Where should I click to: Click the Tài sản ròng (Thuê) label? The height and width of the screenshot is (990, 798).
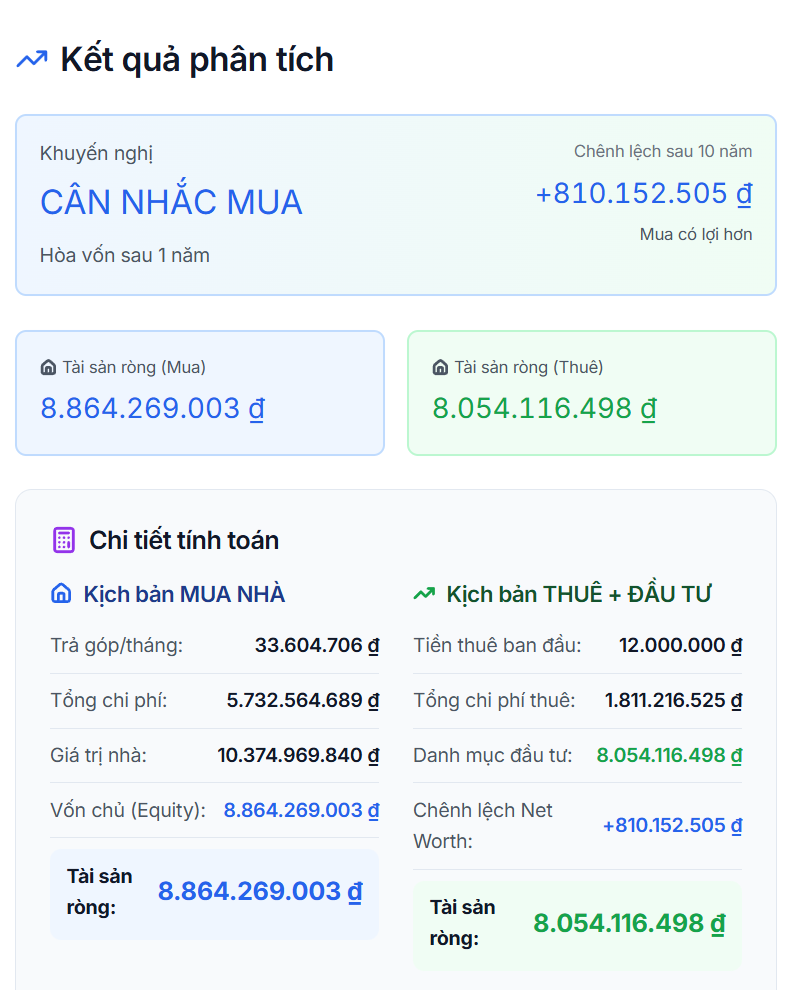[x=529, y=367]
